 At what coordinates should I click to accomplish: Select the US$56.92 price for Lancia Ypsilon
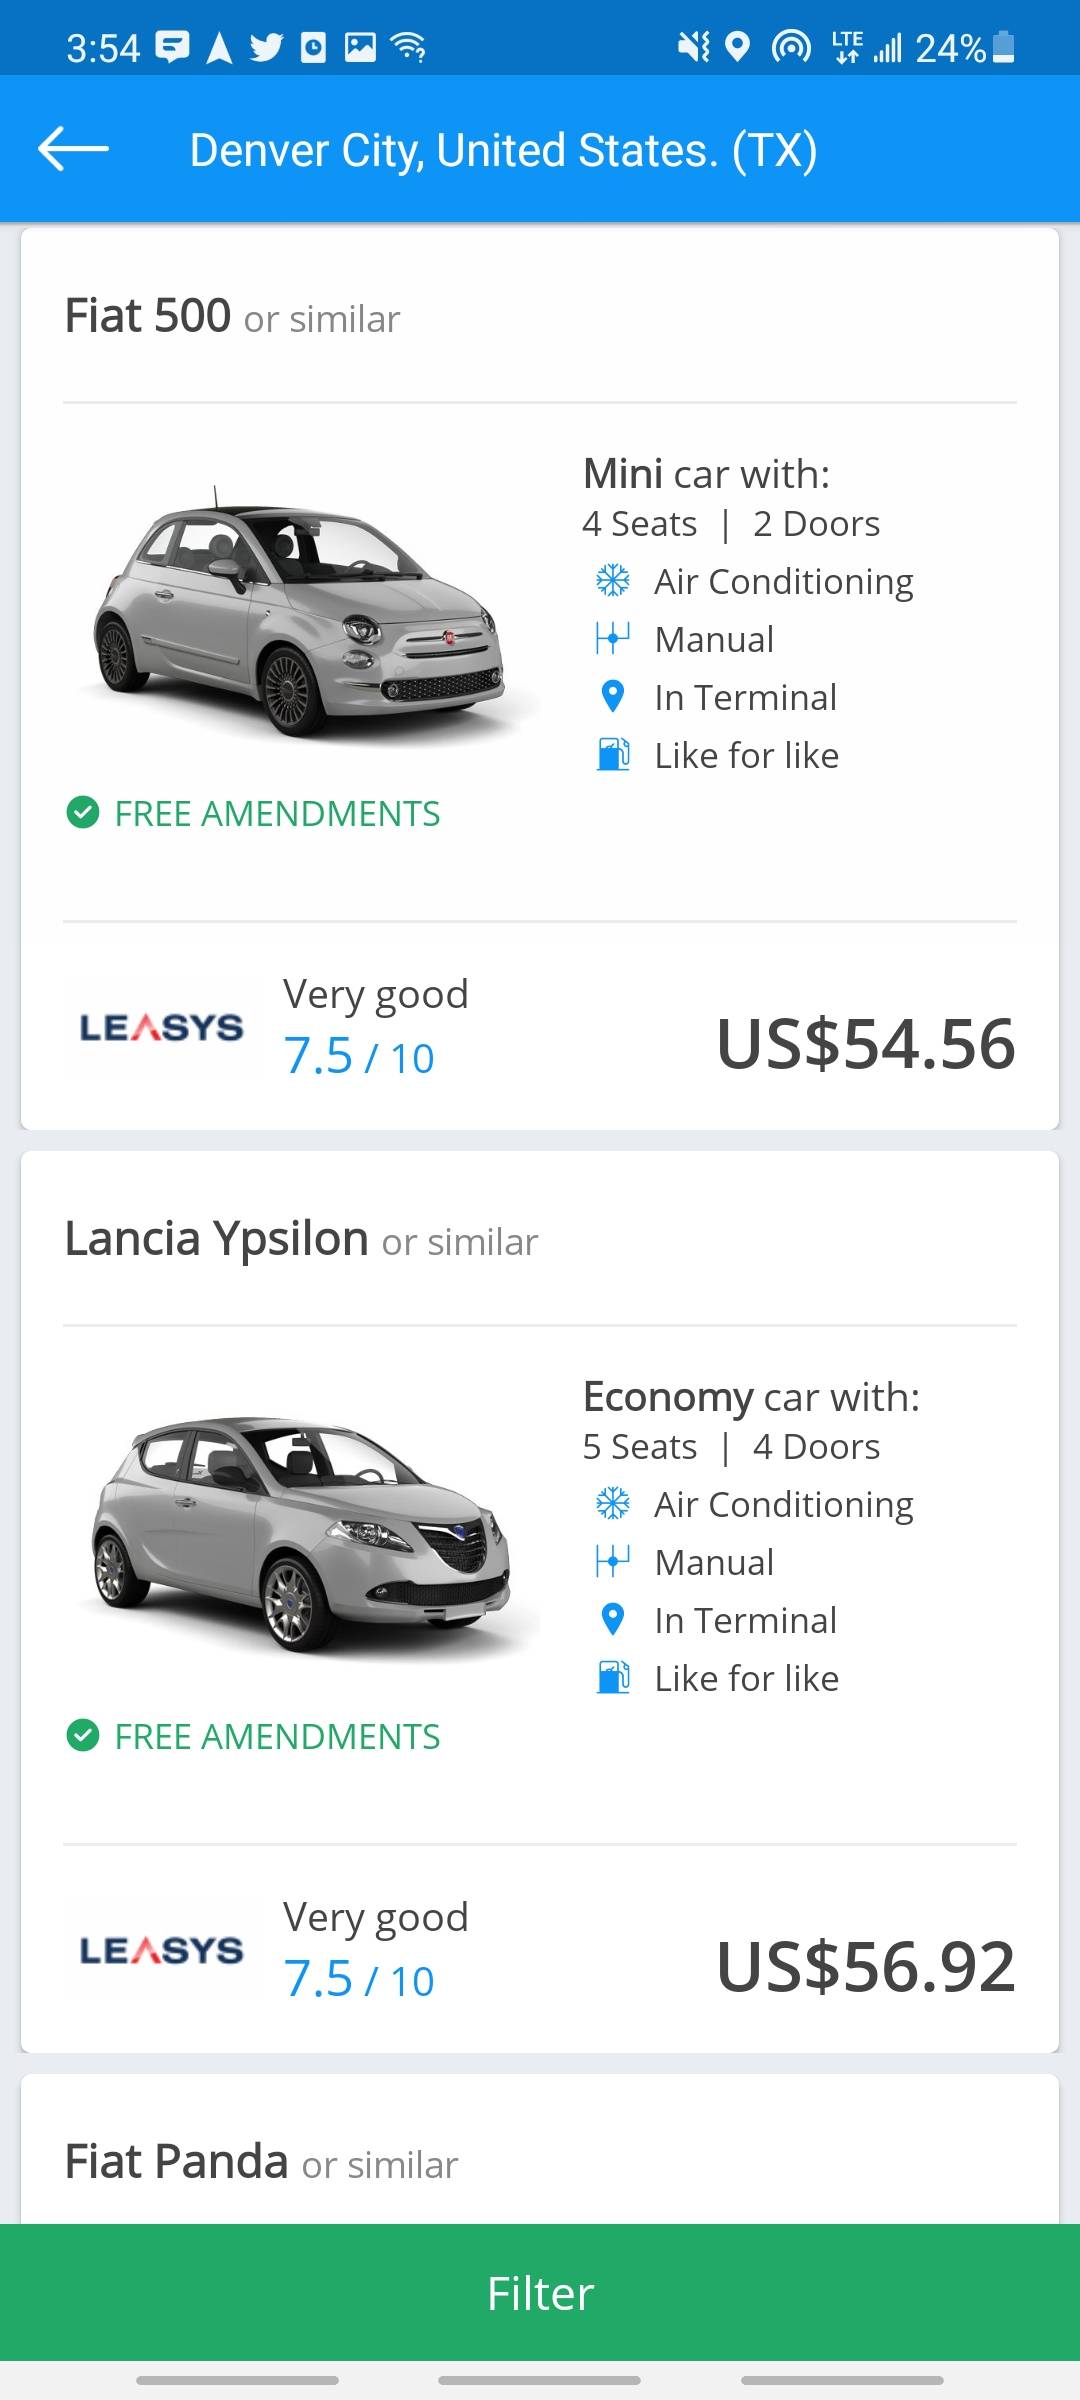(865, 1966)
